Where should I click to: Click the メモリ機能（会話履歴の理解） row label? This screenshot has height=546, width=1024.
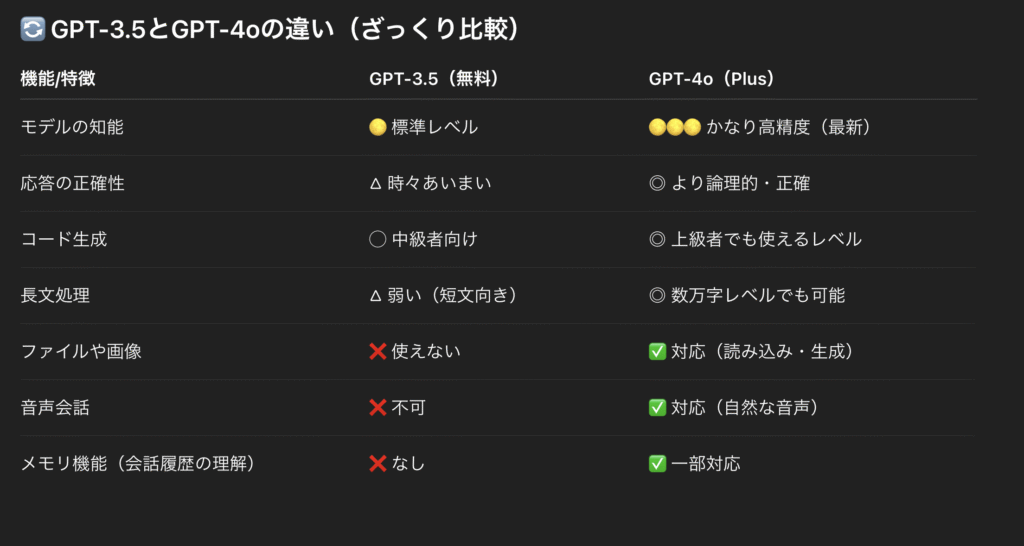tap(137, 464)
